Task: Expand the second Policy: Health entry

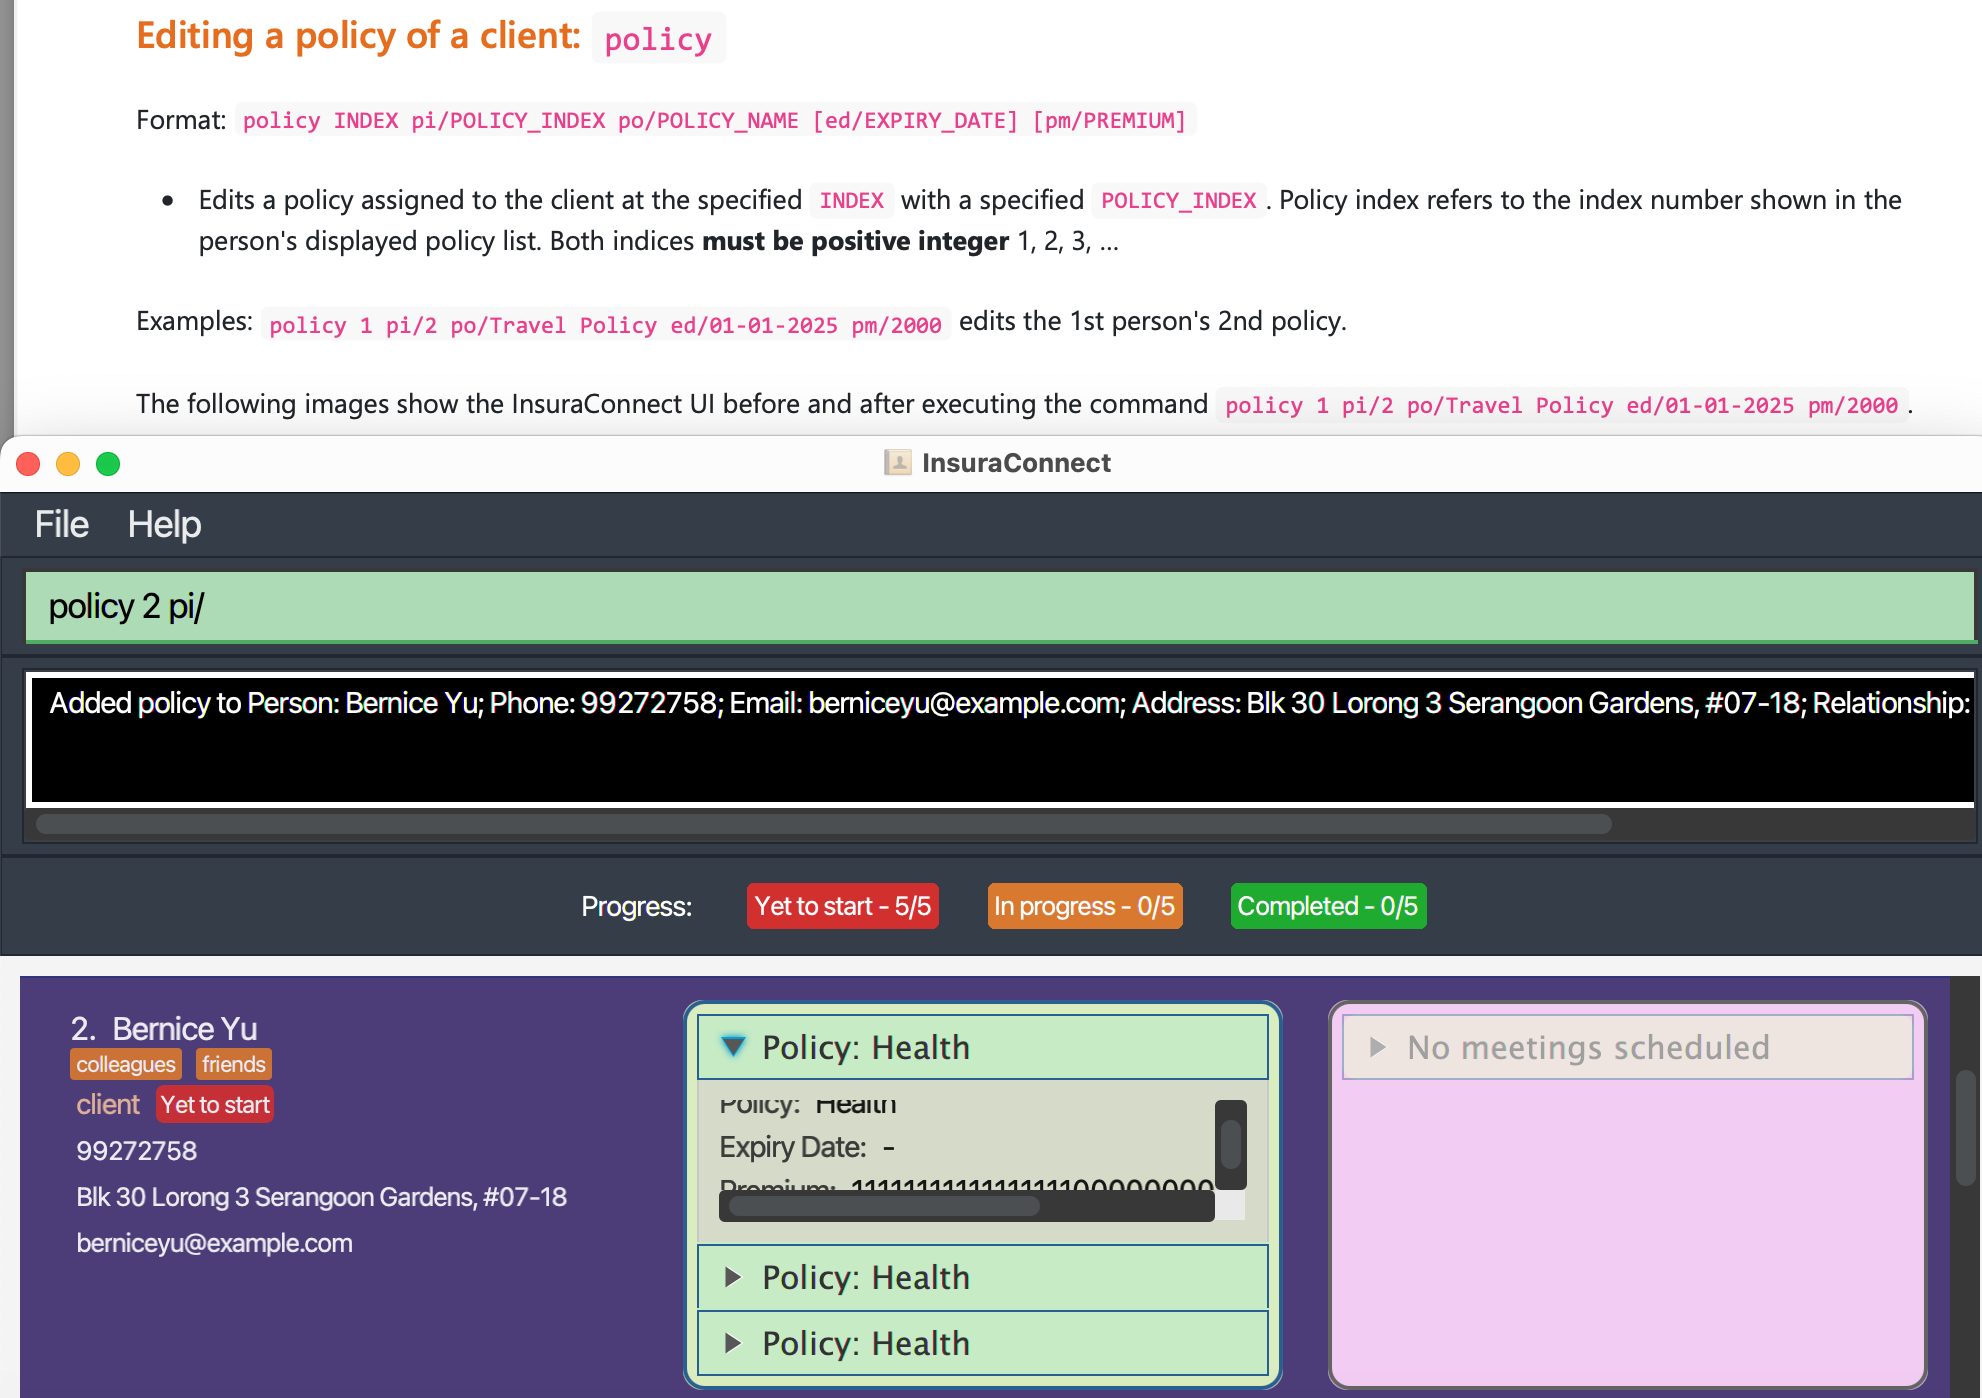Action: (x=733, y=1277)
